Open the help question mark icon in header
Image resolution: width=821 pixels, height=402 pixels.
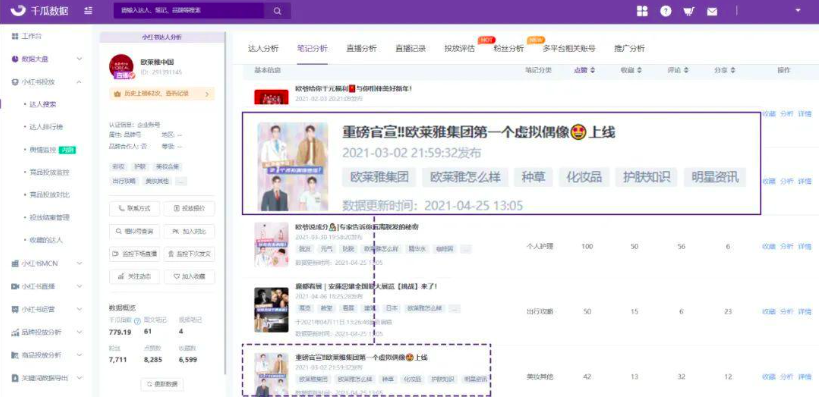click(665, 11)
